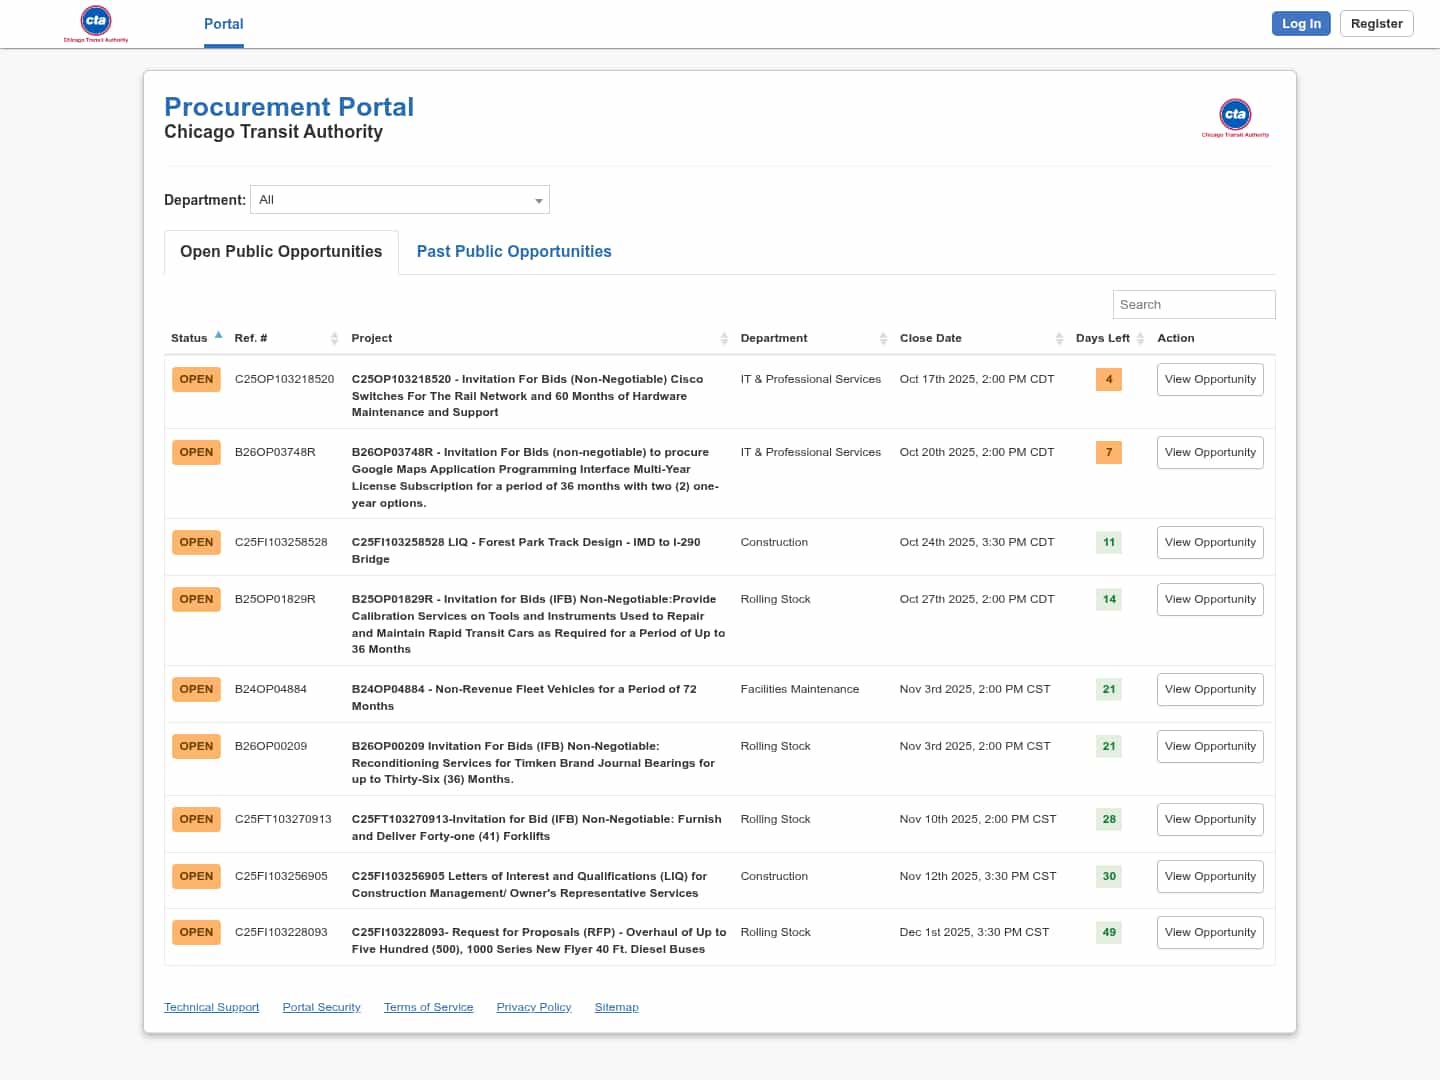This screenshot has width=1440, height=1080.
Task: Sort by Days Left column arrows
Action: [1140, 339]
